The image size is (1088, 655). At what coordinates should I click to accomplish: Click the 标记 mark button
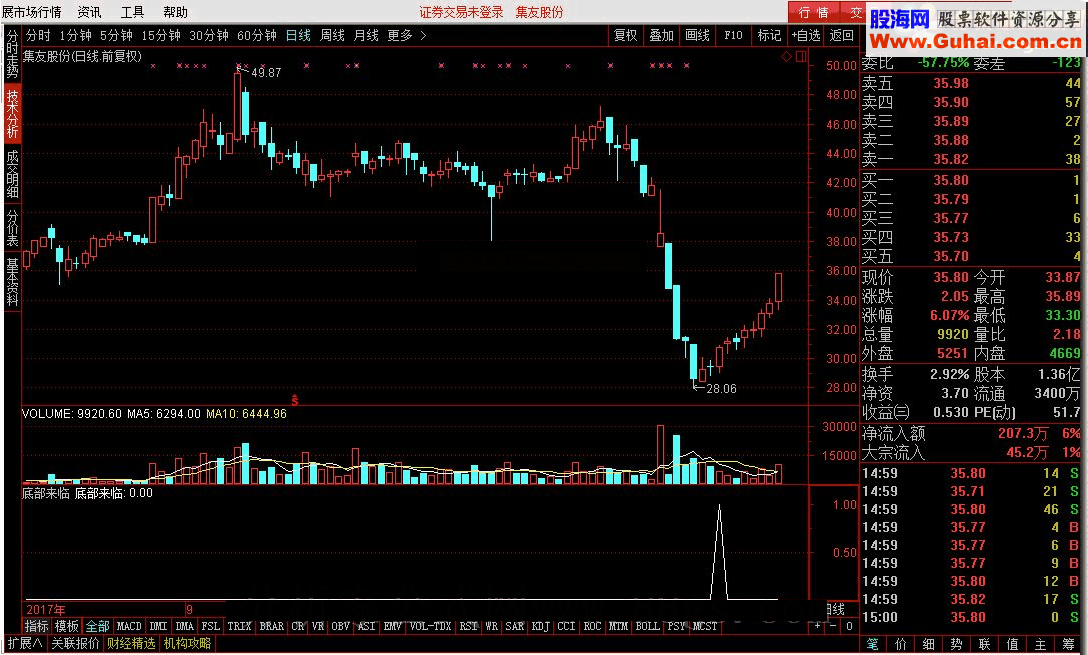coord(769,35)
